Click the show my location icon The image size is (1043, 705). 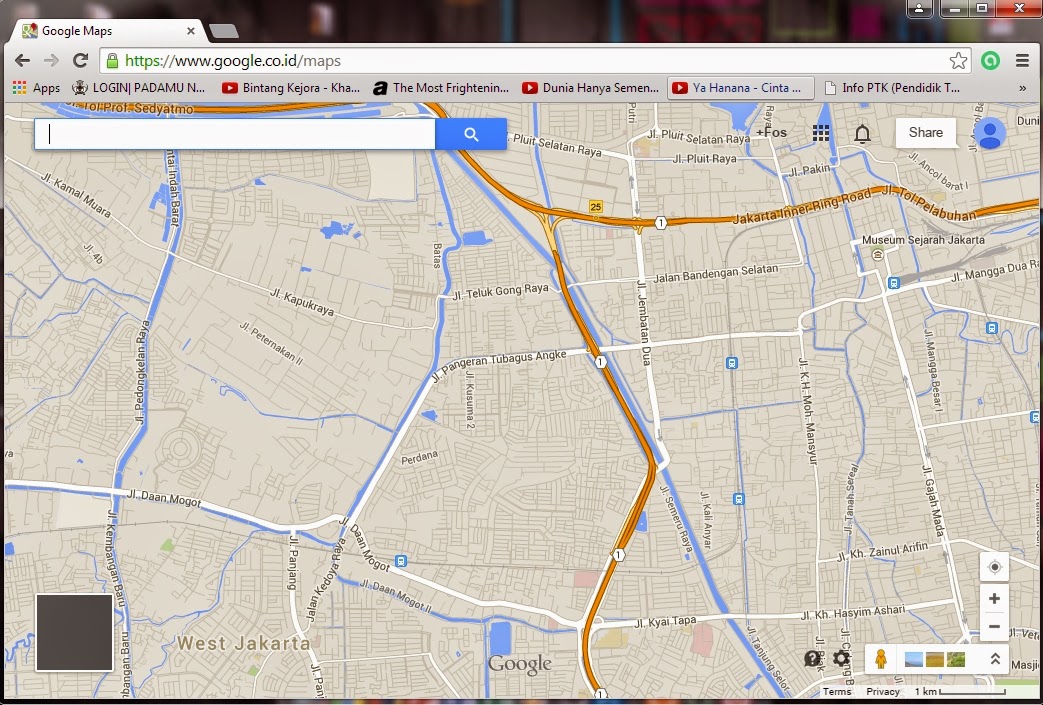click(994, 567)
